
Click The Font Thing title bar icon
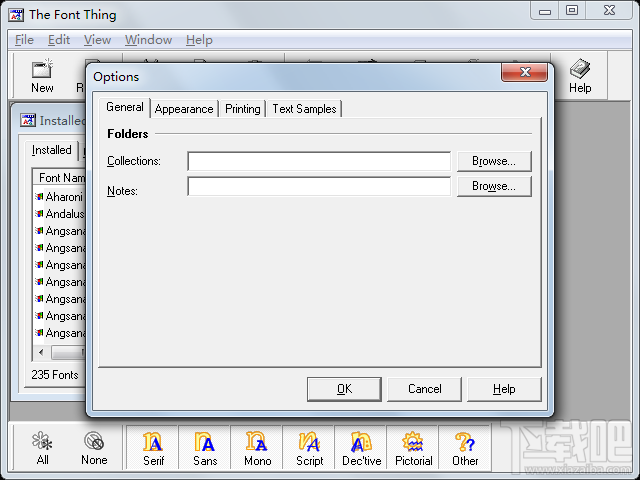click(16, 15)
